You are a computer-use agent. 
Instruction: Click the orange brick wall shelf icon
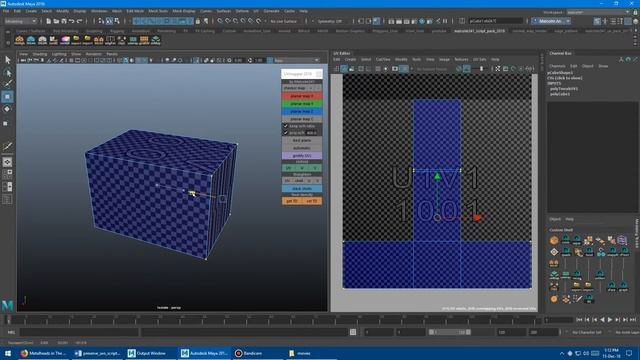[x=144, y=40]
